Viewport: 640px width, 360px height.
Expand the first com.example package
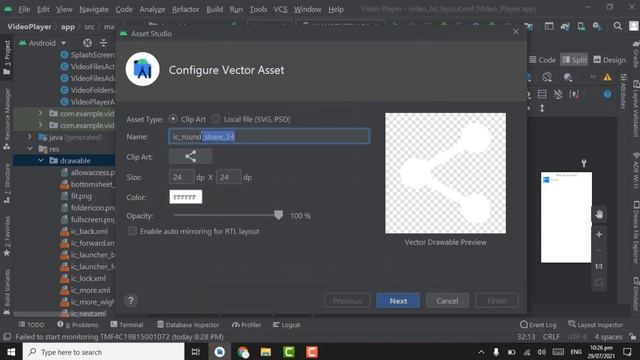tap(40, 113)
